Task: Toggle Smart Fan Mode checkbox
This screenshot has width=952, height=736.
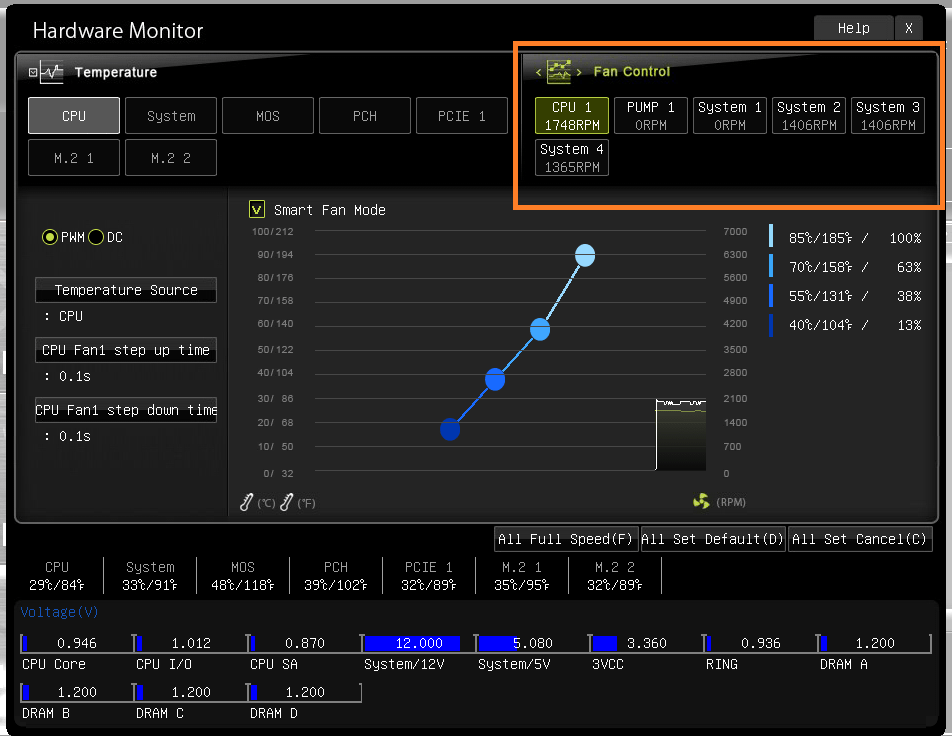Action: [x=257, y=210]
